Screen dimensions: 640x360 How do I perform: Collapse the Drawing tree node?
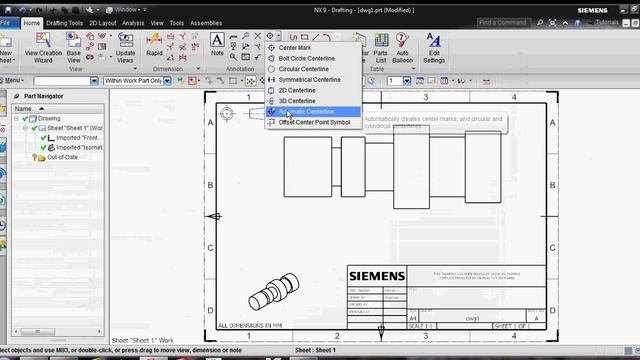pos(16,118)
